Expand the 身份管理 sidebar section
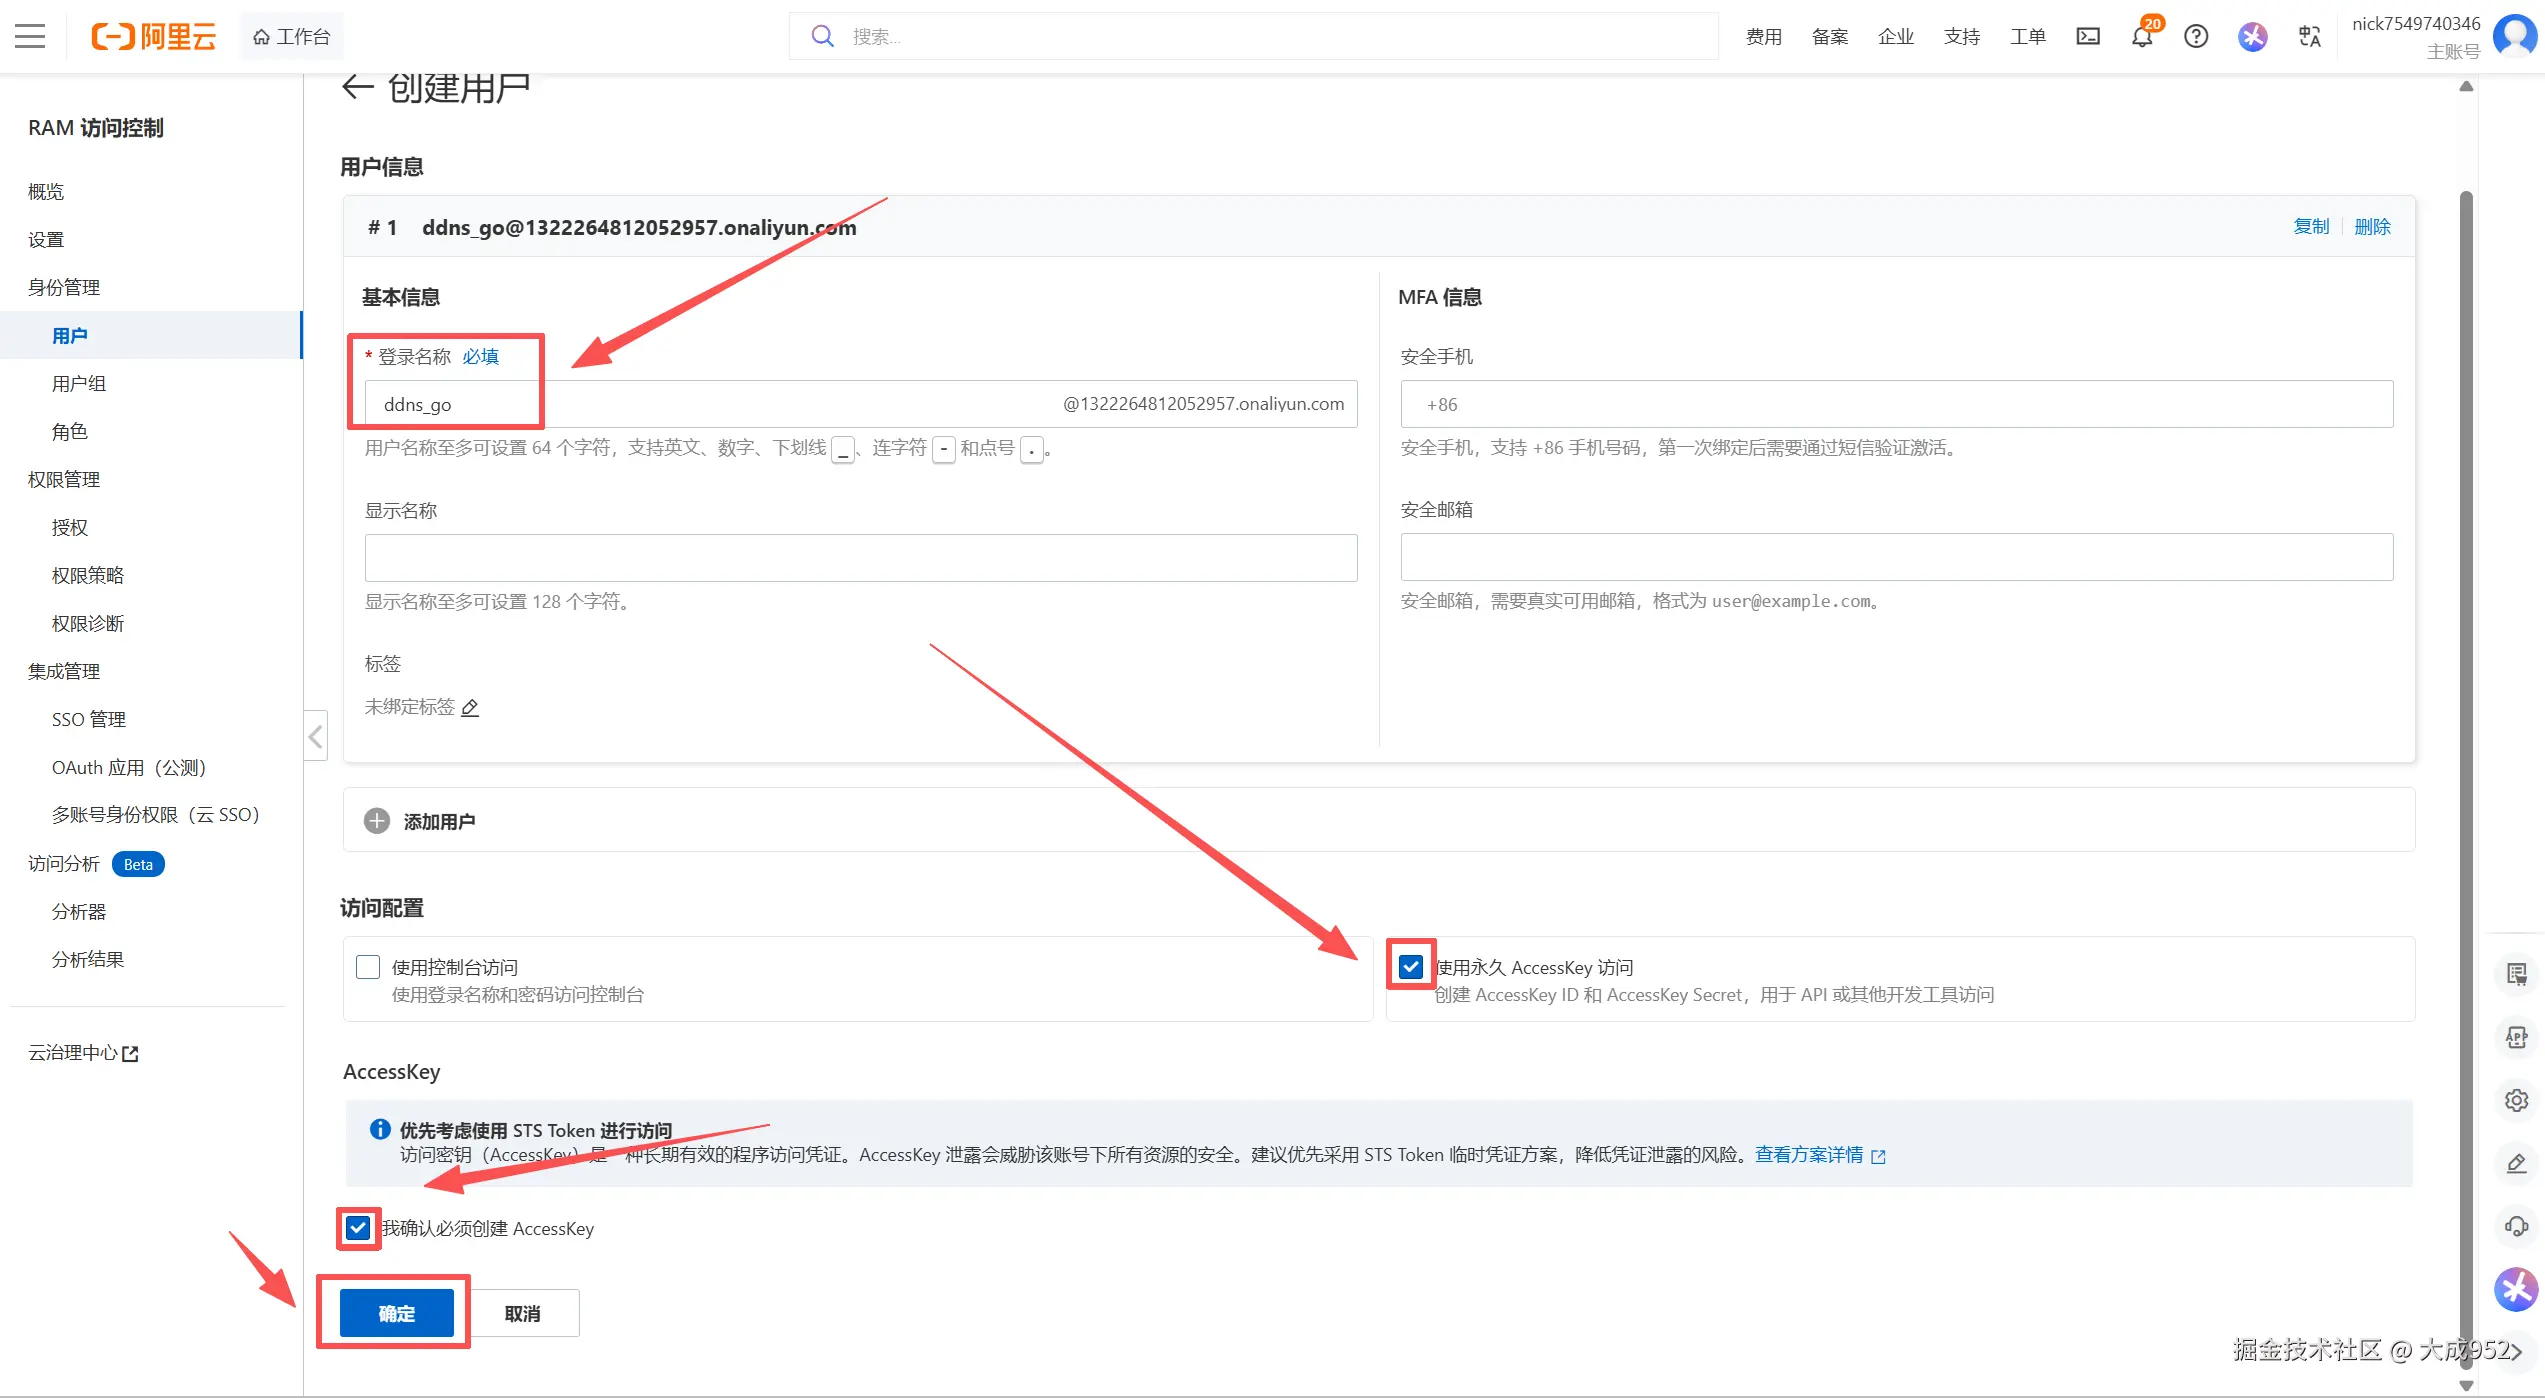 coord(64,287)
